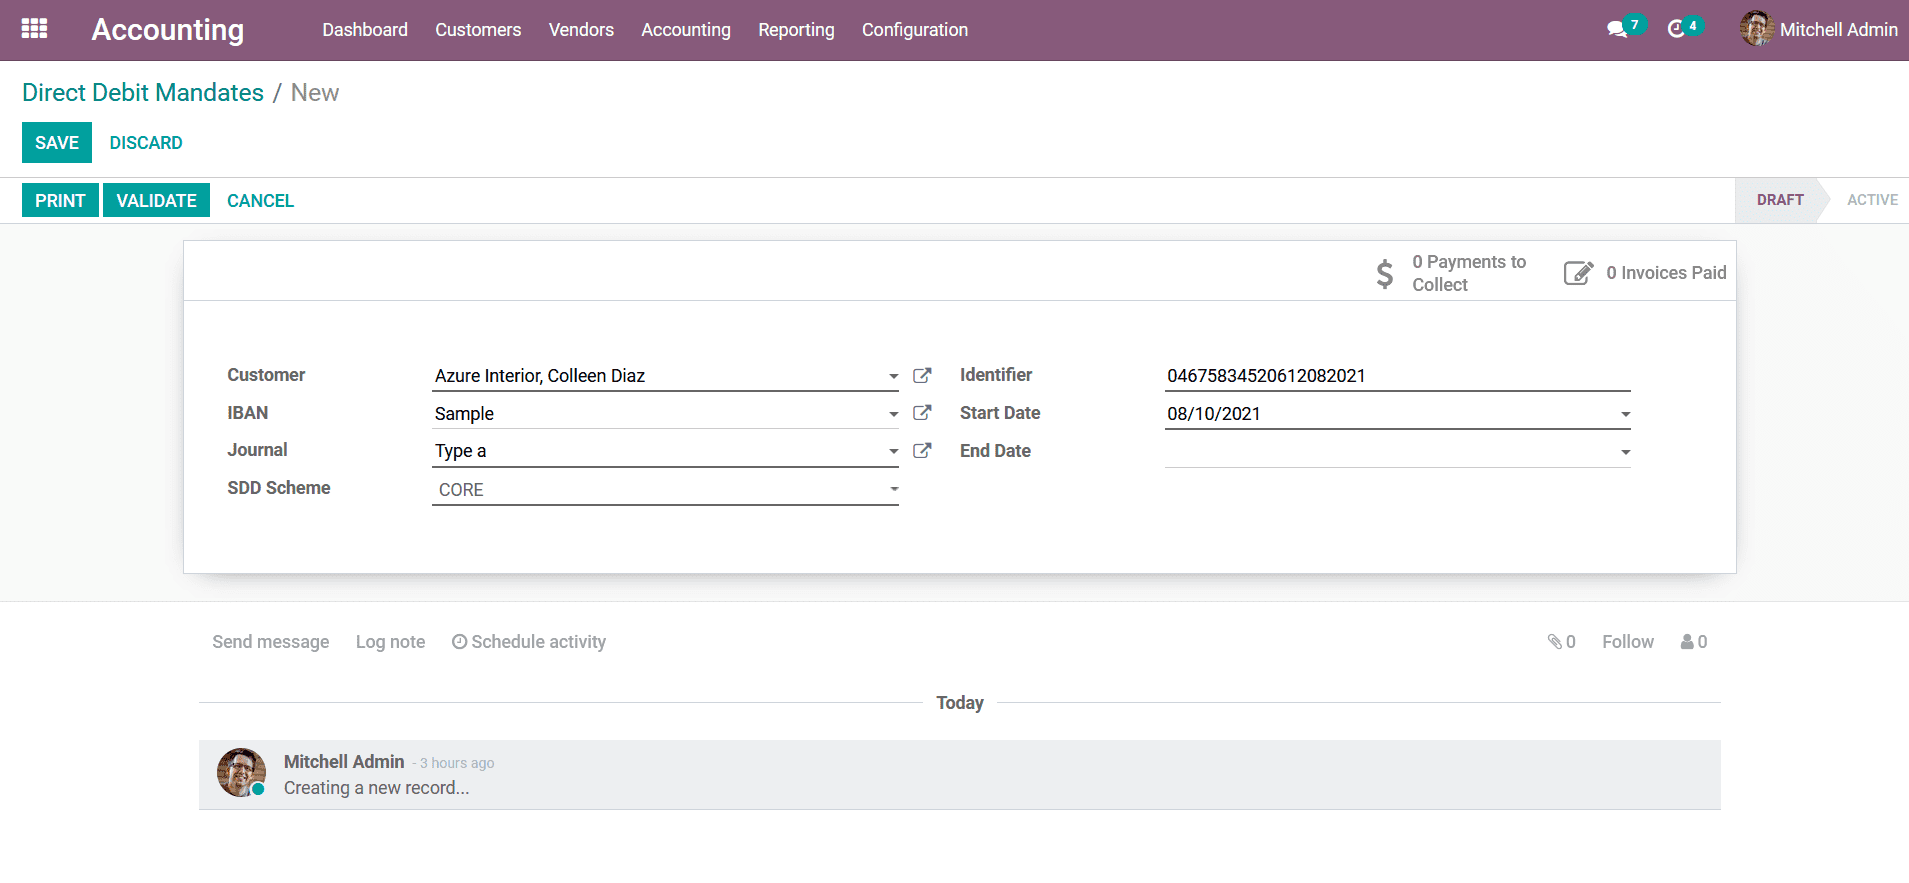The height and width of the screenshot is (883, 1909).
Task: Open IBAN record external link icon
Action: [x=922, y=413]
